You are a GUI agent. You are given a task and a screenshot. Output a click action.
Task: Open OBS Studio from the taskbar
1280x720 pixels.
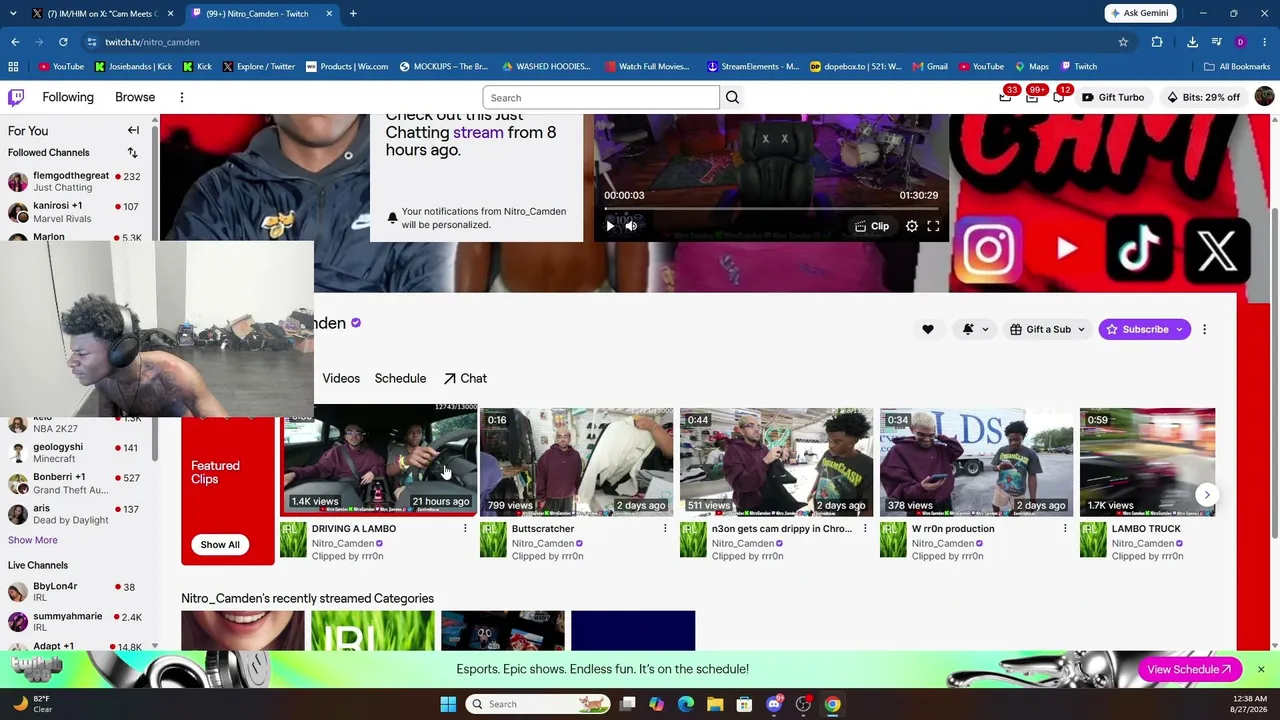(x=803, y=704)
